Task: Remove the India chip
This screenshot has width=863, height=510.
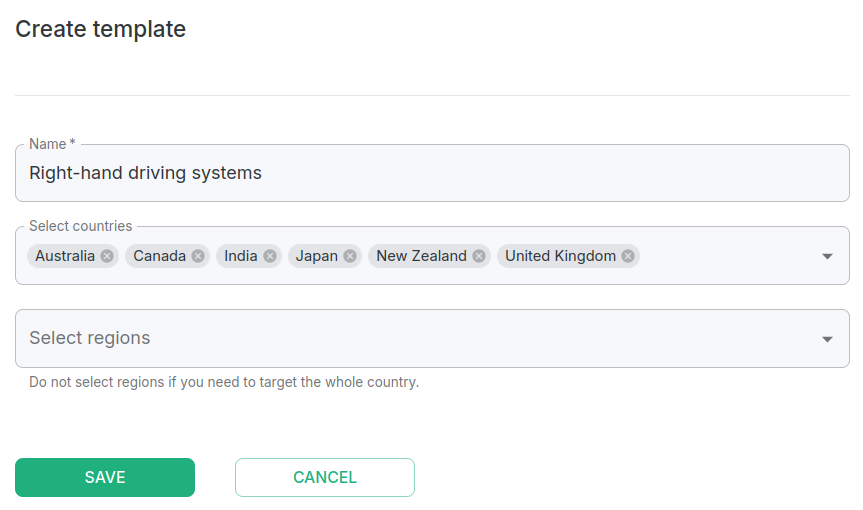Action: pyautogui.click(x=270, y=256)
